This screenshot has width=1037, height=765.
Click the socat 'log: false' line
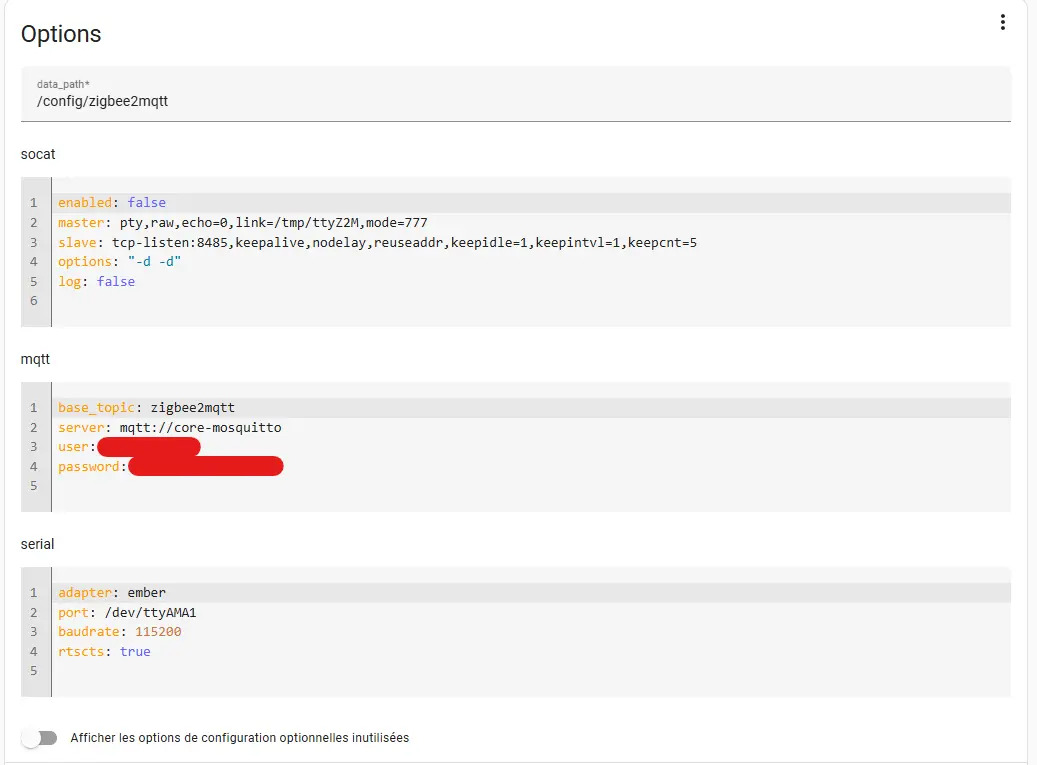(x=96, y=282)
